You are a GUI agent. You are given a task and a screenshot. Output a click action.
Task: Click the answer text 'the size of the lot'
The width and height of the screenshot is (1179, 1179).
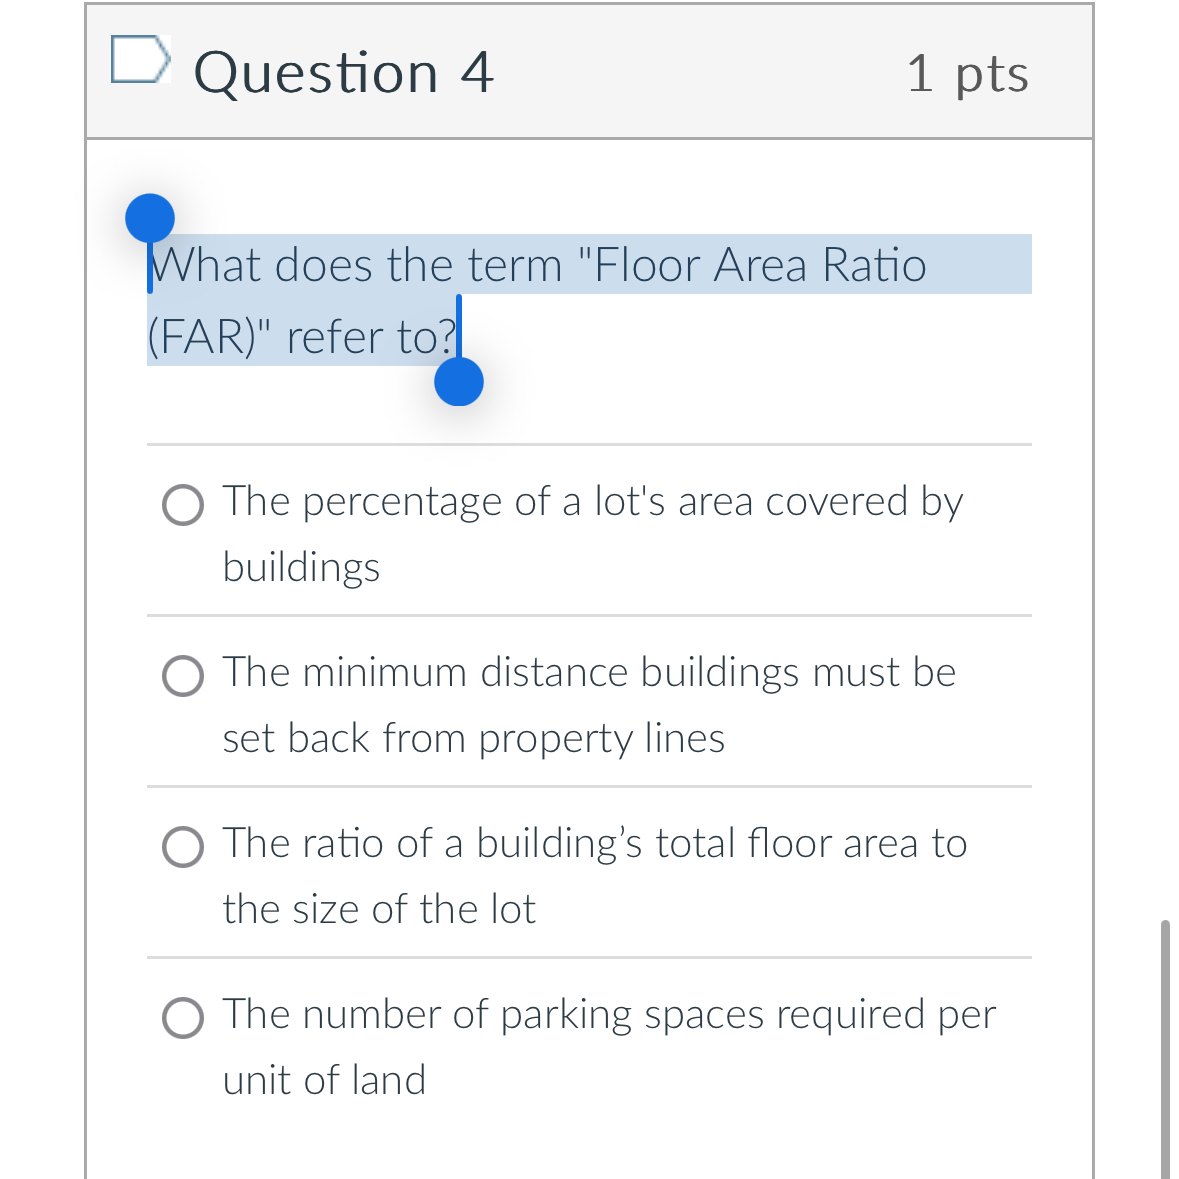pos(379,909)
